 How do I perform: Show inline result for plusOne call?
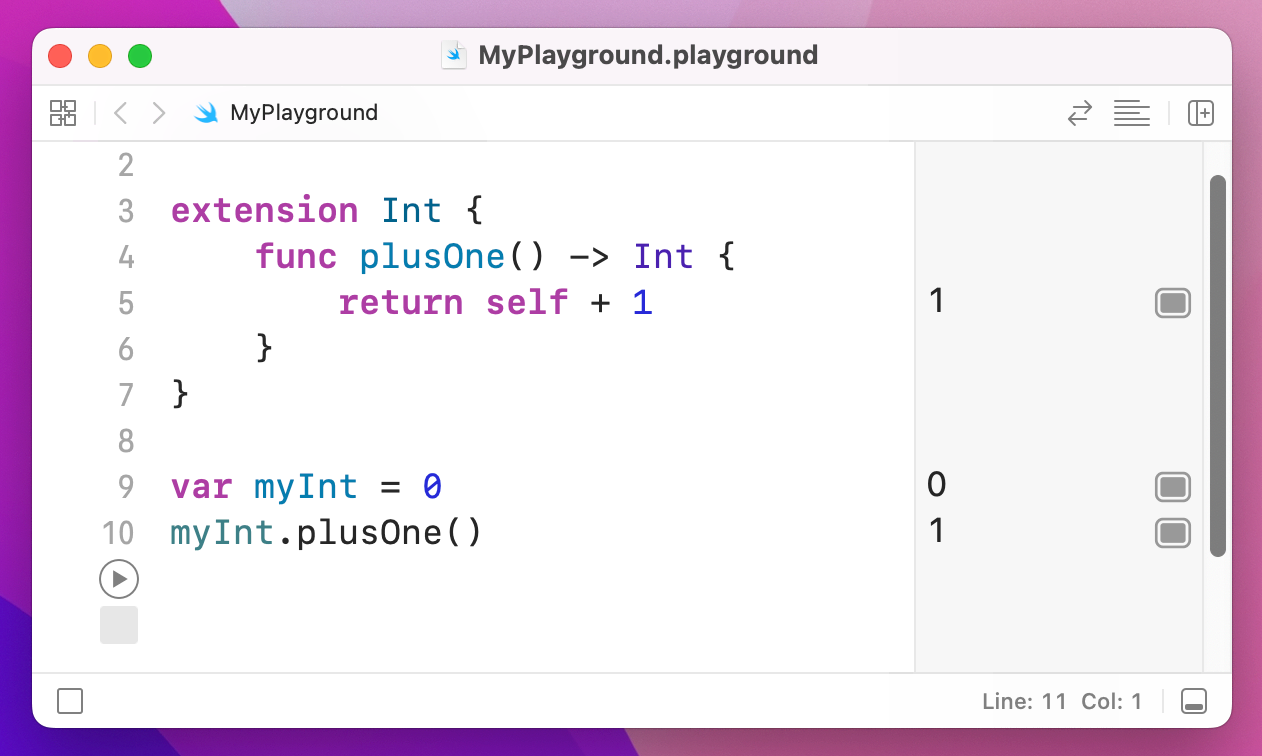(1172, 533)
